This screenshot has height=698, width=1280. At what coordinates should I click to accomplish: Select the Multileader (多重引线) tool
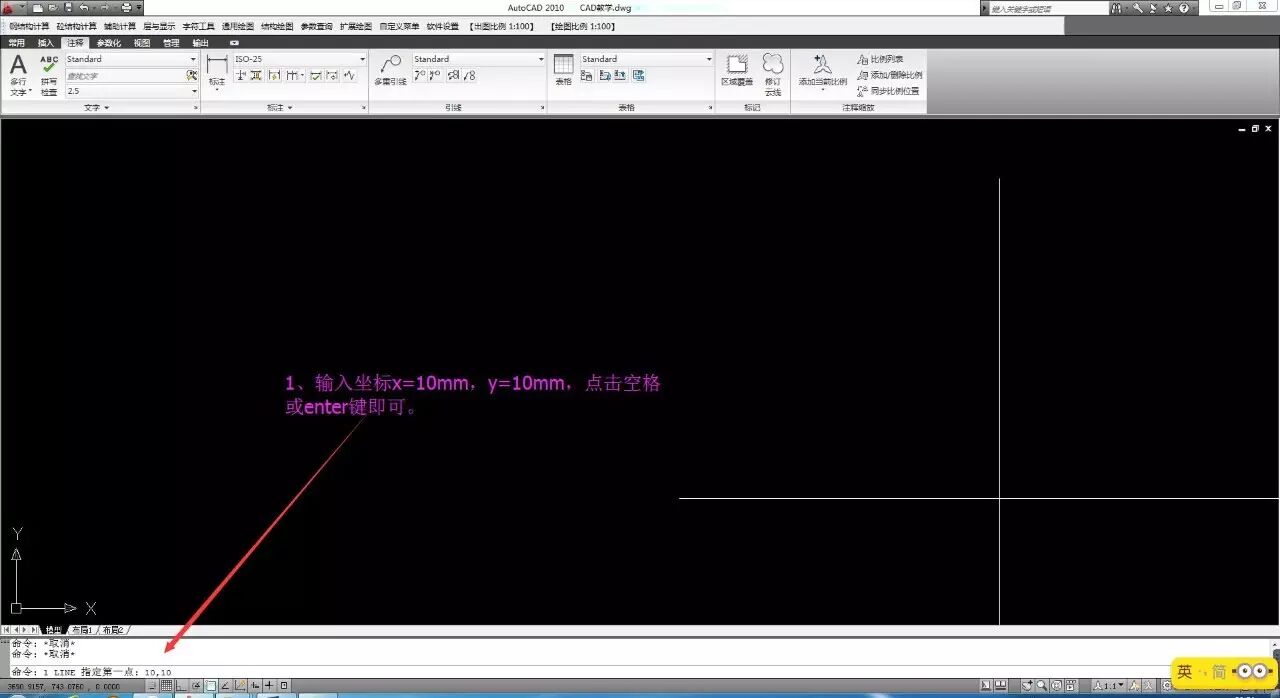point(390,68)
